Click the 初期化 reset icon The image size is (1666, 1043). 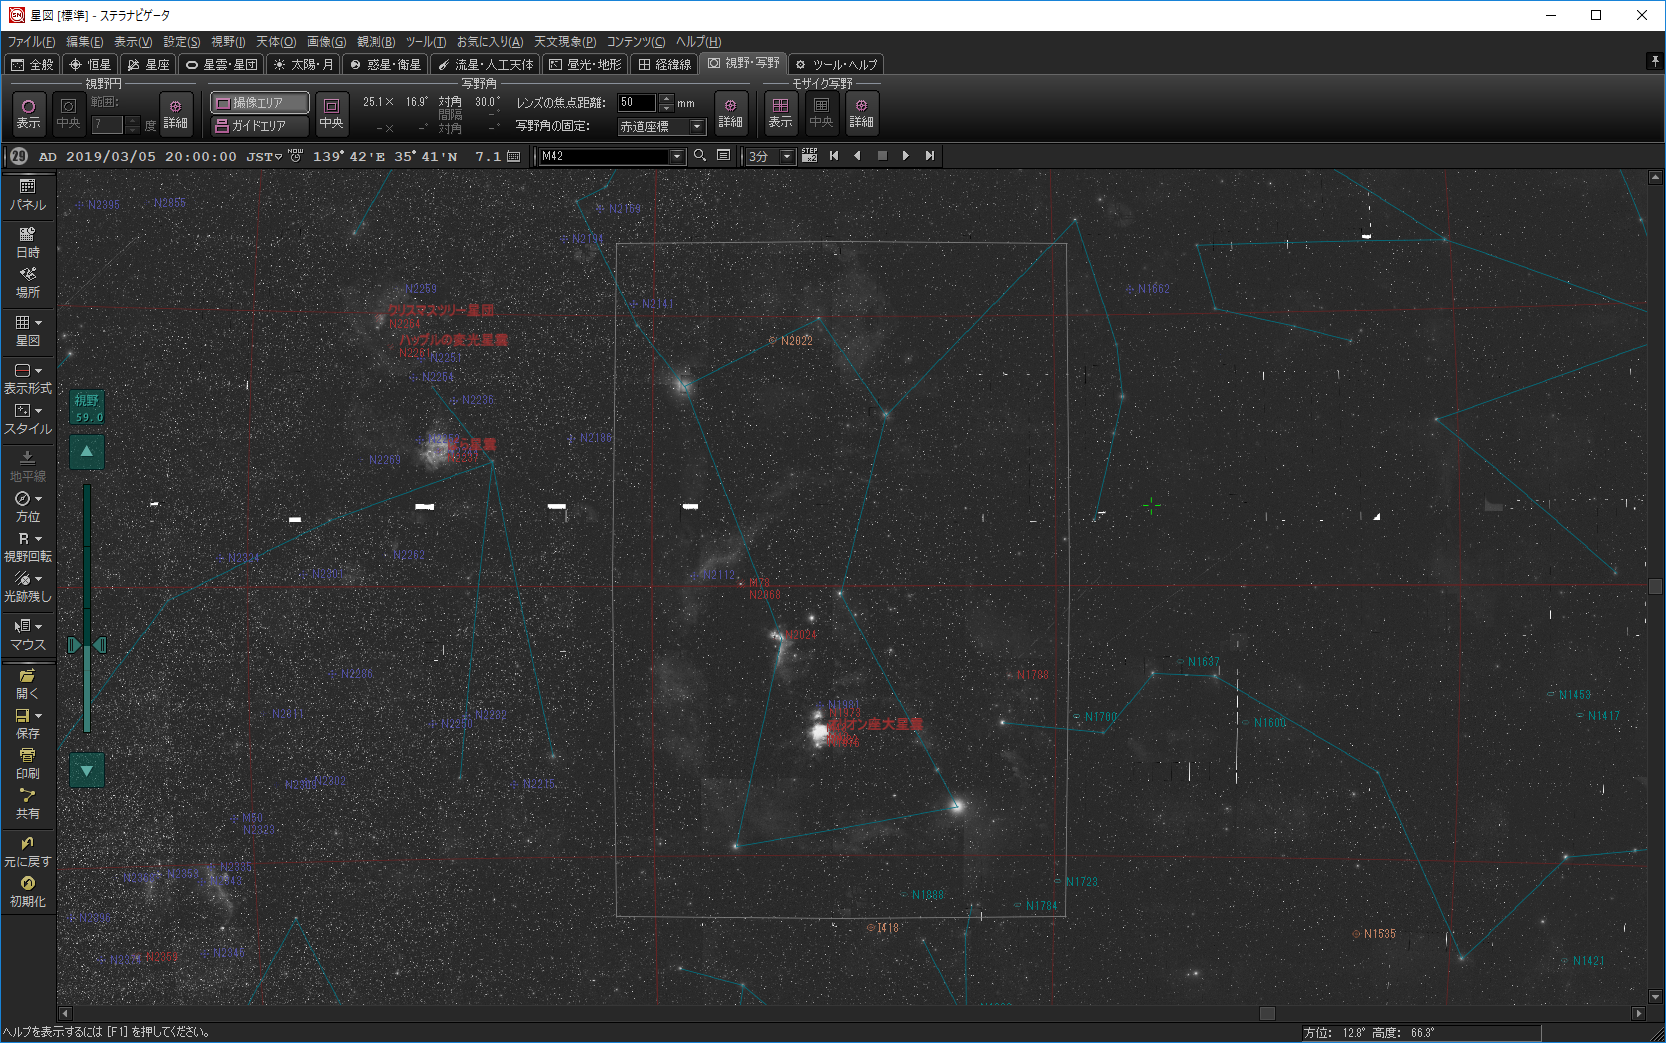(x=27, y=891)
